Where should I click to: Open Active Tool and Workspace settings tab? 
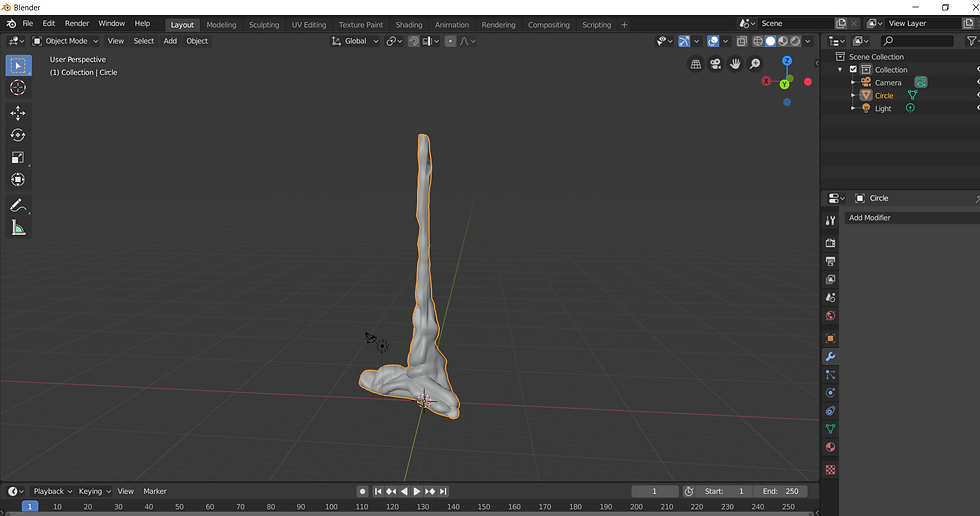pos(830,221)
